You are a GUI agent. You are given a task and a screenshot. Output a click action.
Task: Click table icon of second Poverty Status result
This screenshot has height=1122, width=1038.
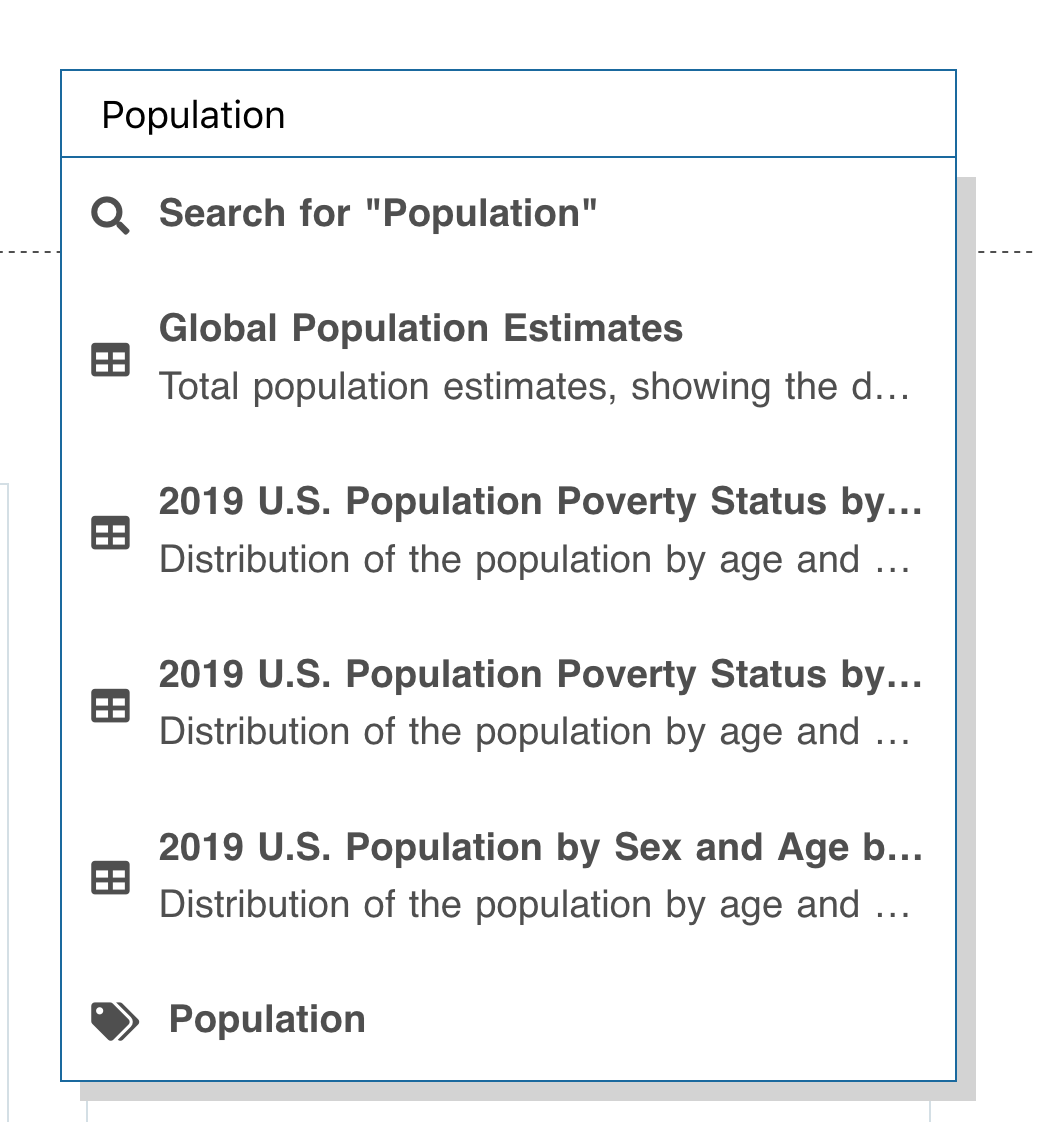(x=110, y=707)
